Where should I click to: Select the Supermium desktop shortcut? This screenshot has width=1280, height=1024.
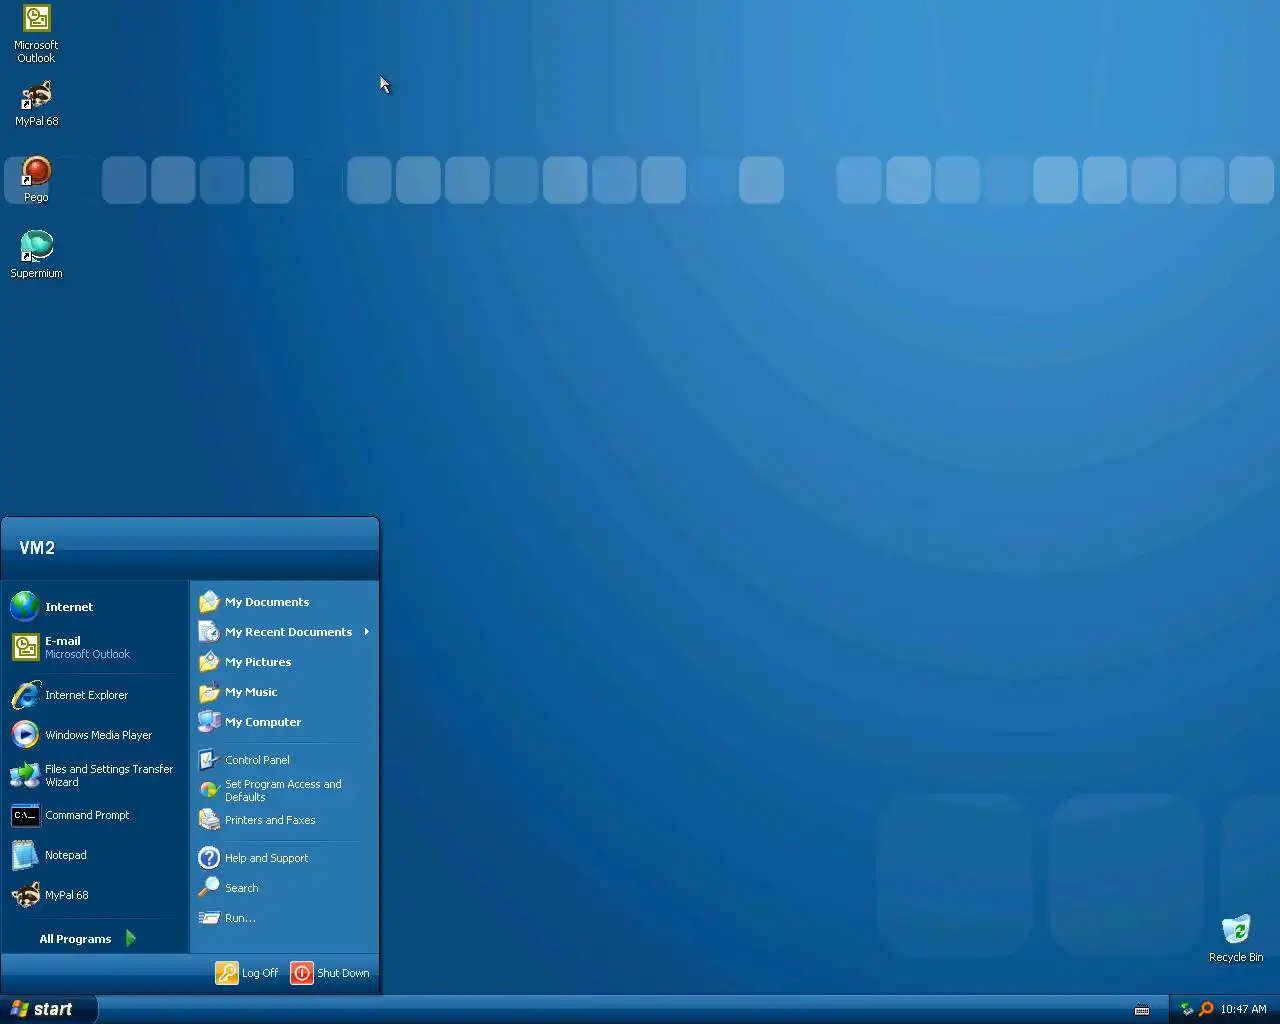tap(36, 255)
